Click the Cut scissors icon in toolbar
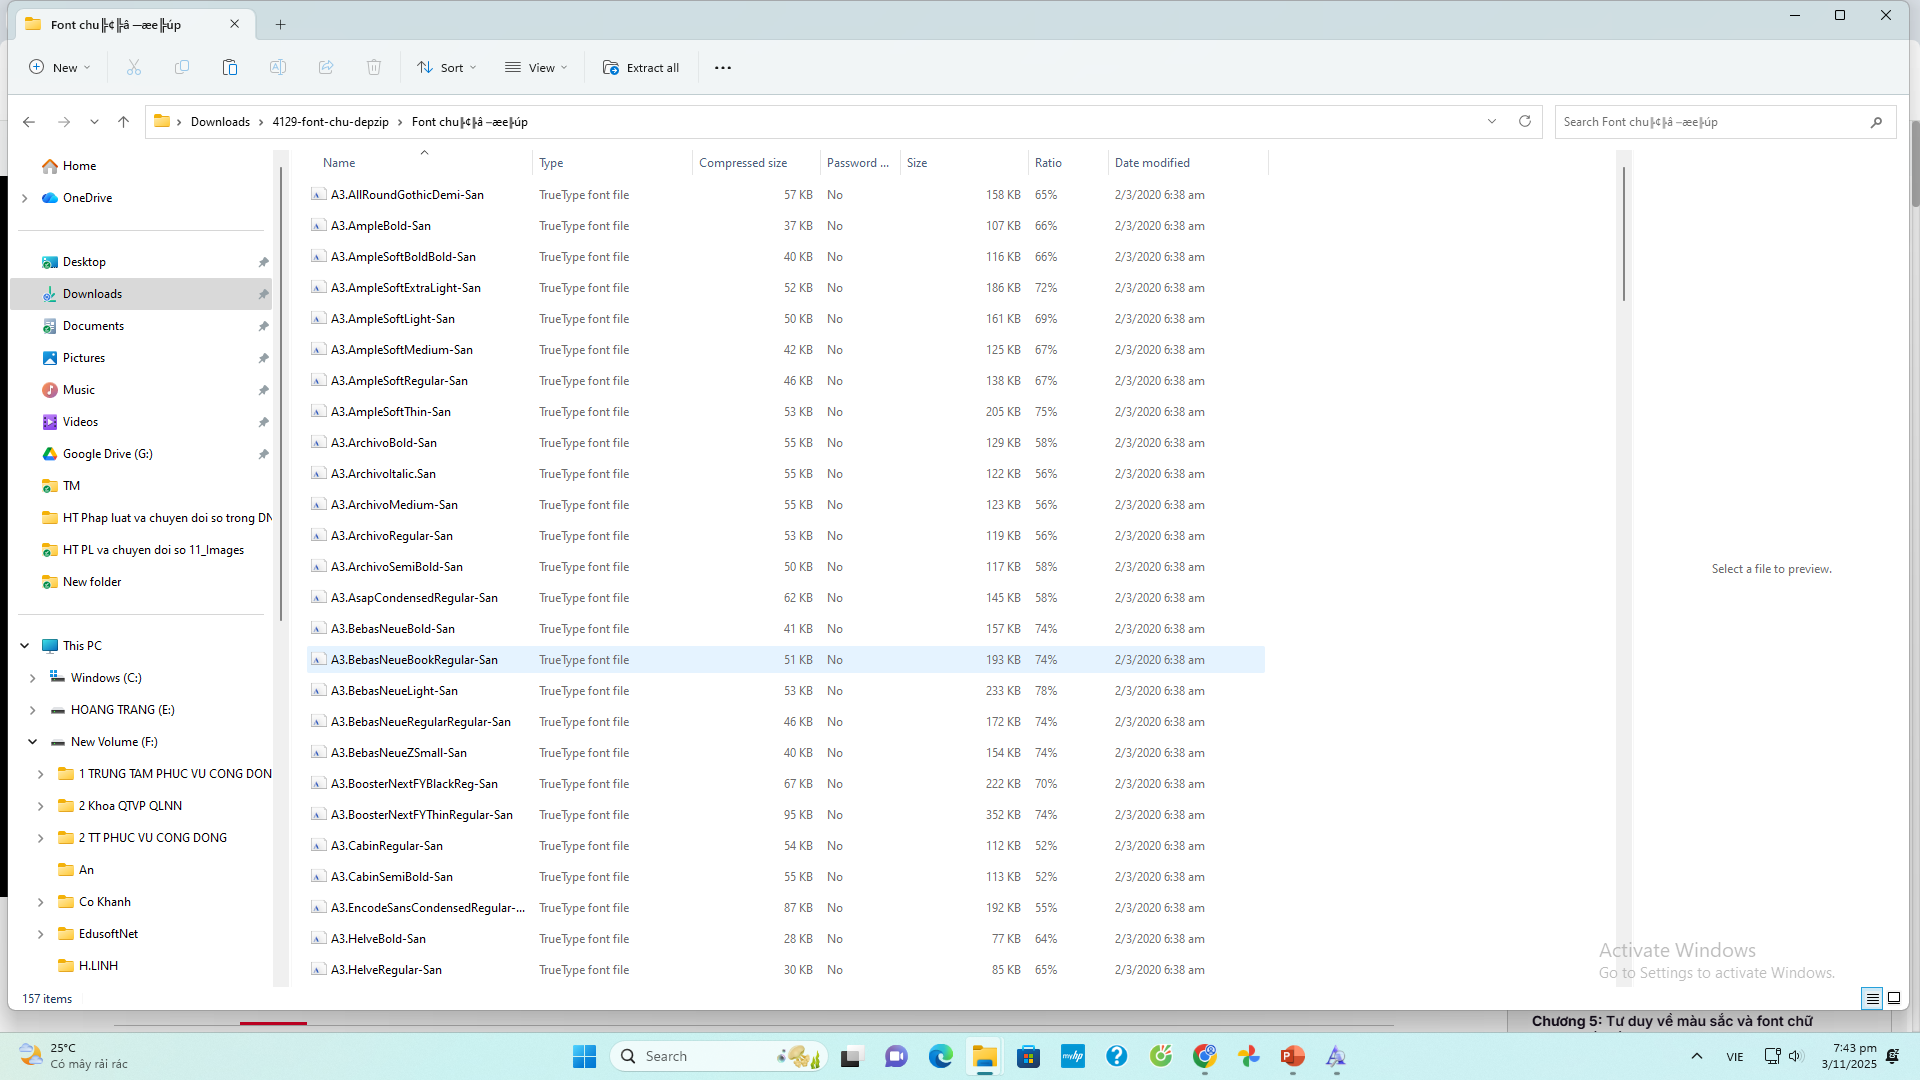The height and width of the screenshot is (1080, 1920). pyautogui.click(x=133, y=68)
